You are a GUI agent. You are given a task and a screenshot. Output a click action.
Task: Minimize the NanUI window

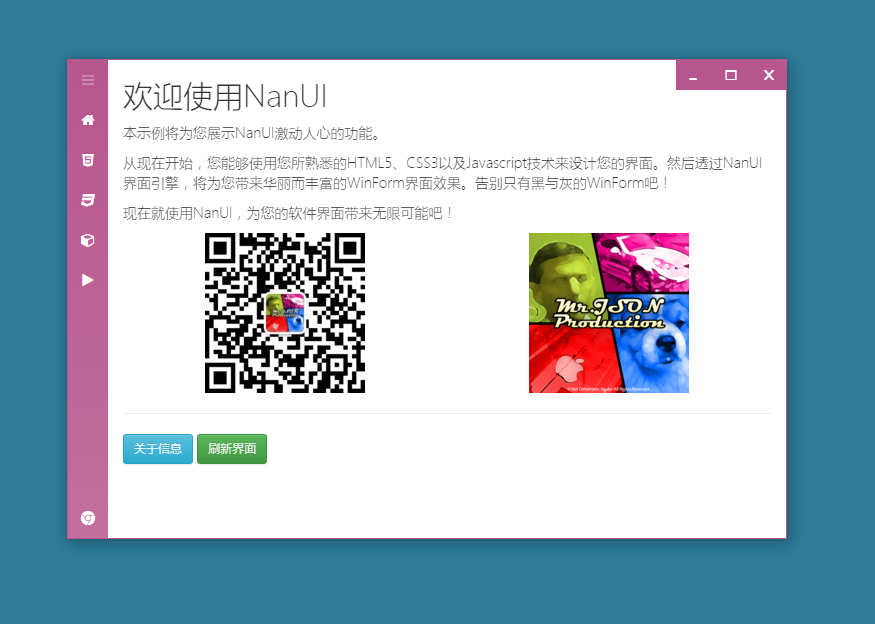click(693, 75)
